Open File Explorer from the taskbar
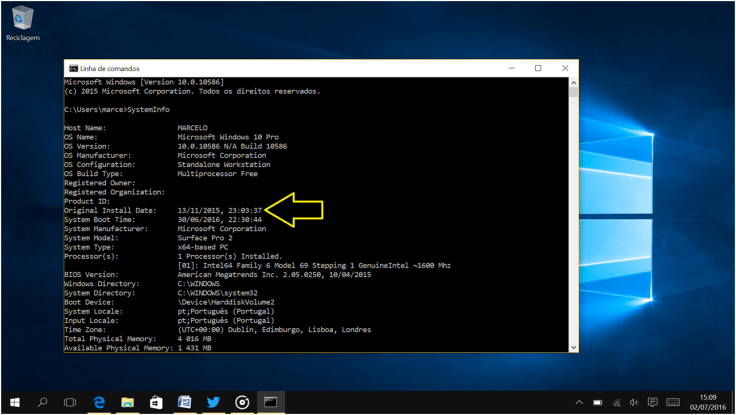Viewport: 736px width, 415px height. tap(127, 402)
